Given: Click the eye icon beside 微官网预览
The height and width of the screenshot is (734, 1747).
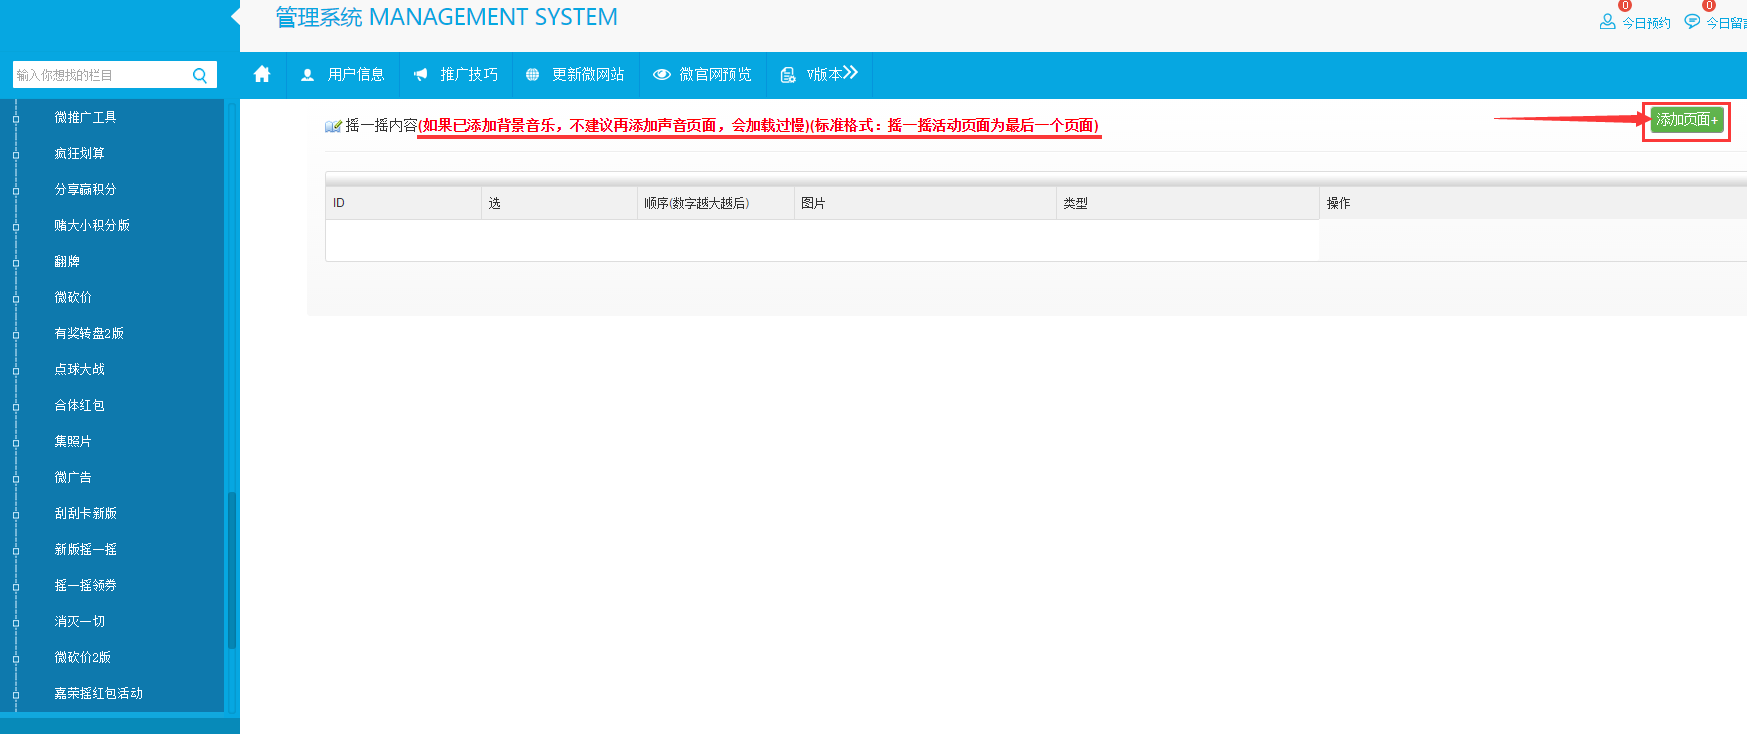Looking at the screenshot, I should click(661, 75).
